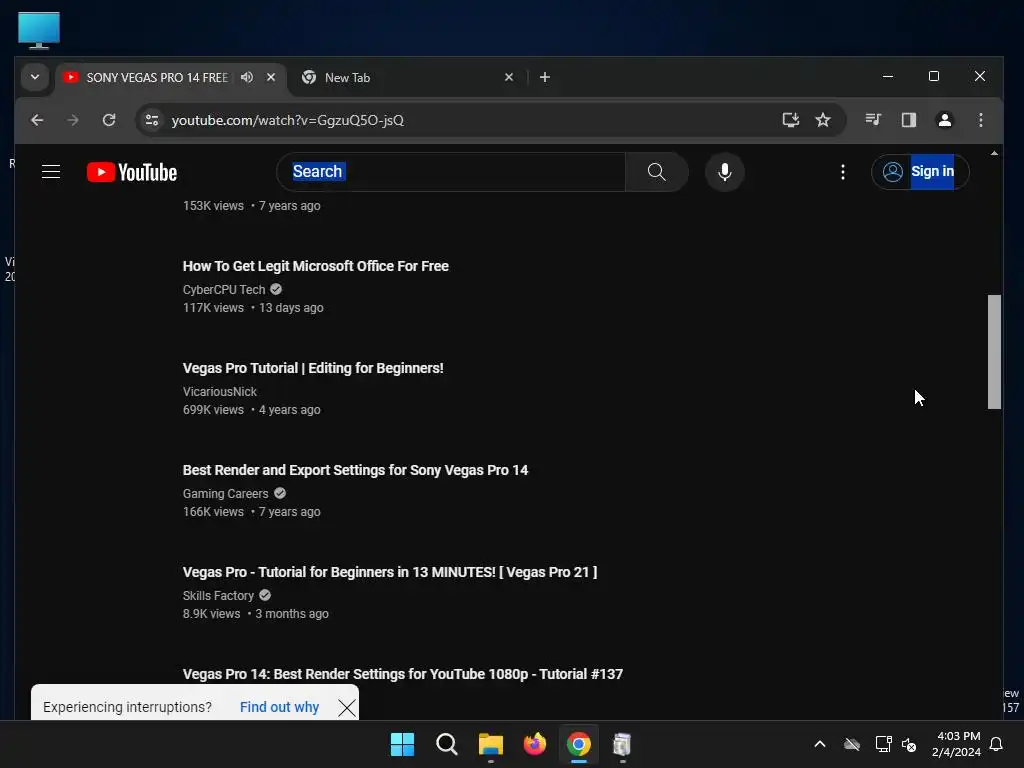
Task: Launch Firefox from the taskbar
Action: pyautogui.click(x=535, y=744)
